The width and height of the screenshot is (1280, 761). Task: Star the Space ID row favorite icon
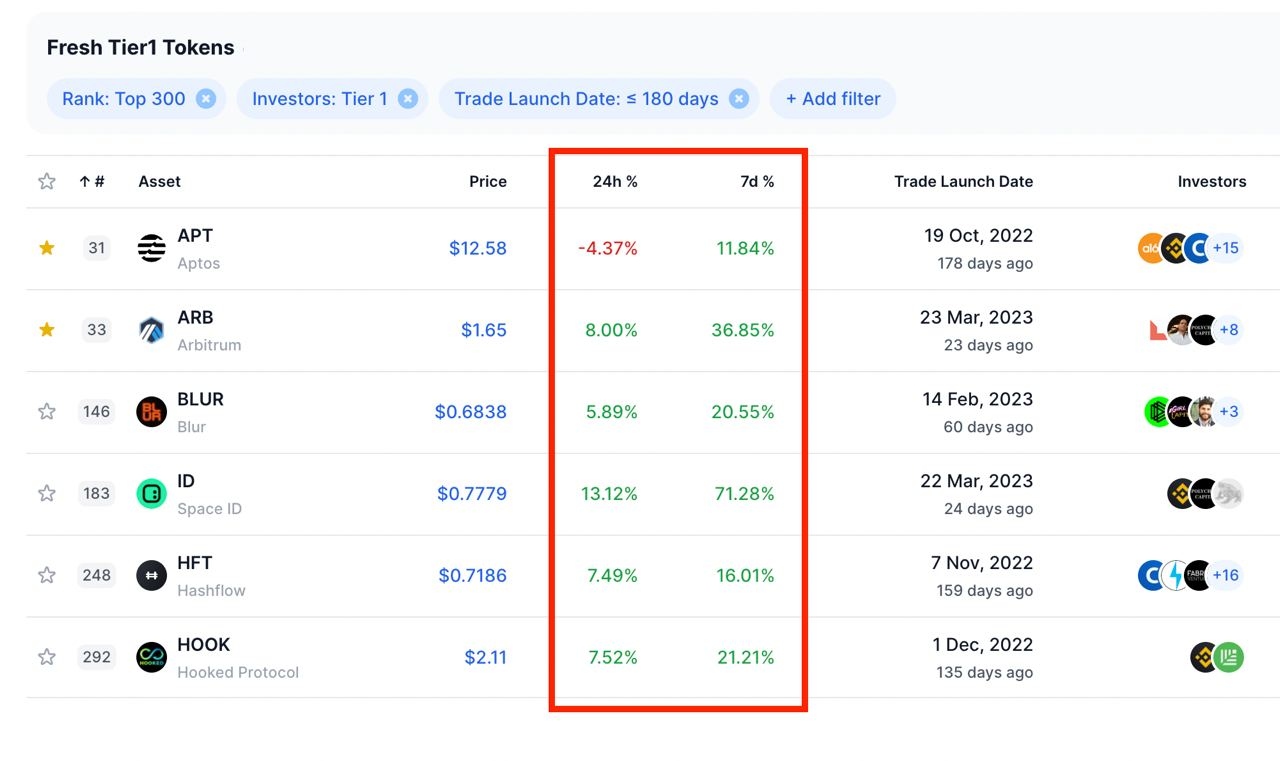pos(46,493)
